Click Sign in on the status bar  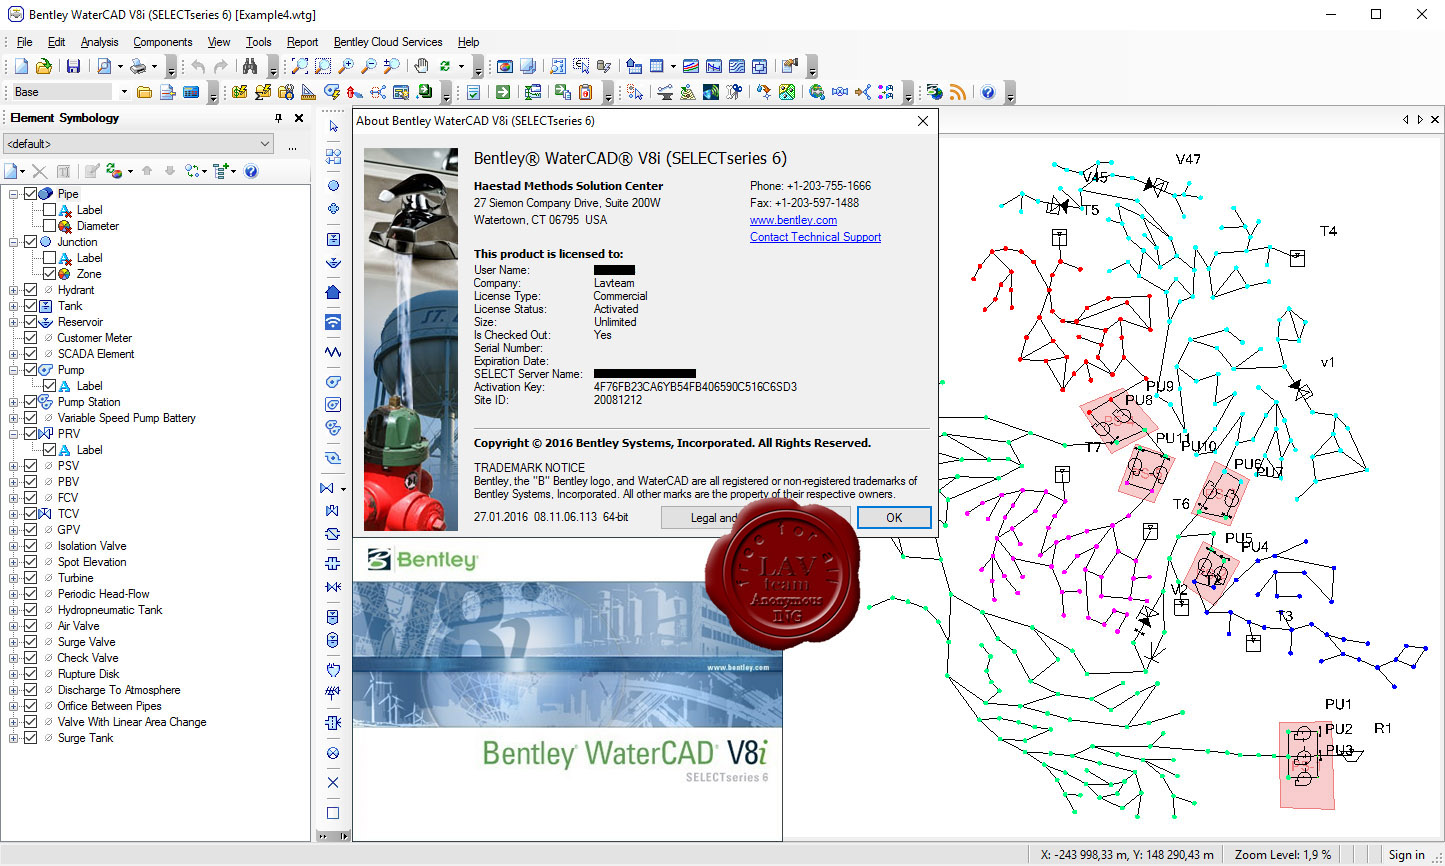(1406, 855)
